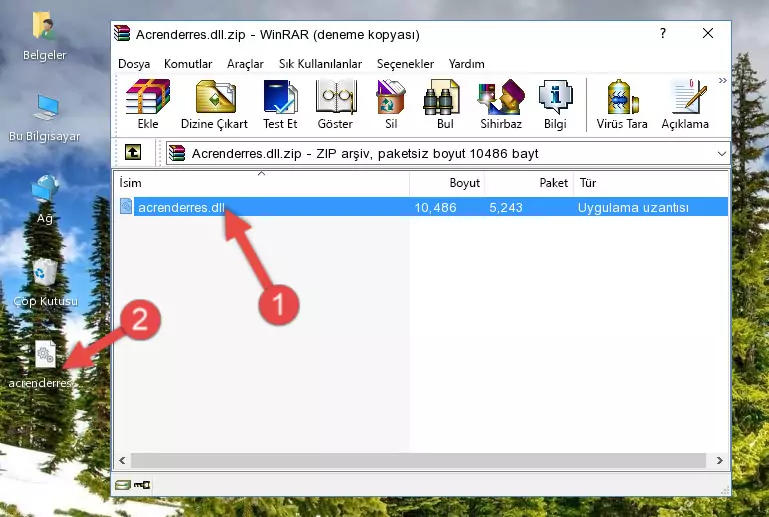This screenshot has width=769, height=517.
Task: Open the Açıklama comment tool
Action: [x=685, y=104]
